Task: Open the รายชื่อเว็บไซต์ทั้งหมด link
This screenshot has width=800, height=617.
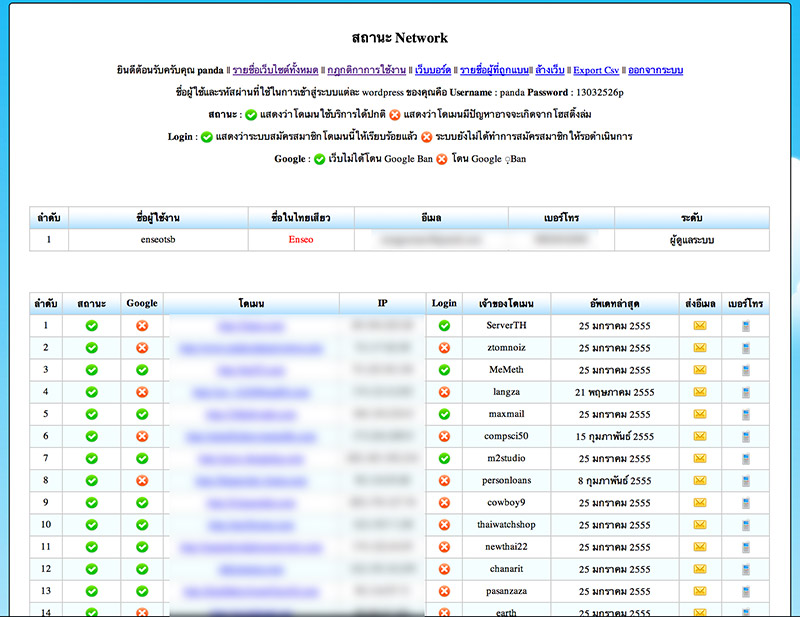Action: point(276,71)
